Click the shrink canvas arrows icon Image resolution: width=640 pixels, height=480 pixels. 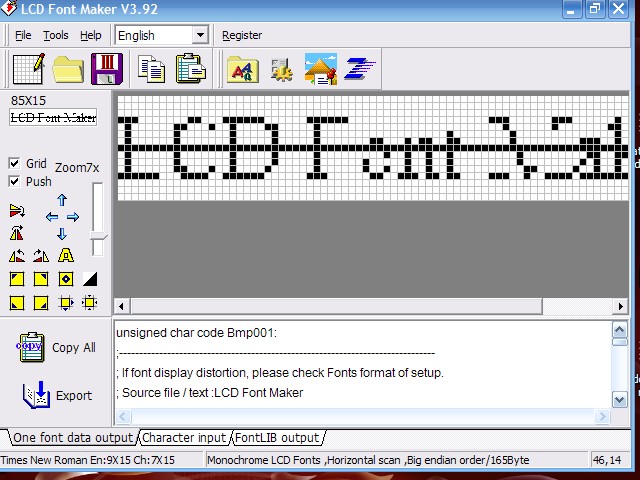pos(66,303)
